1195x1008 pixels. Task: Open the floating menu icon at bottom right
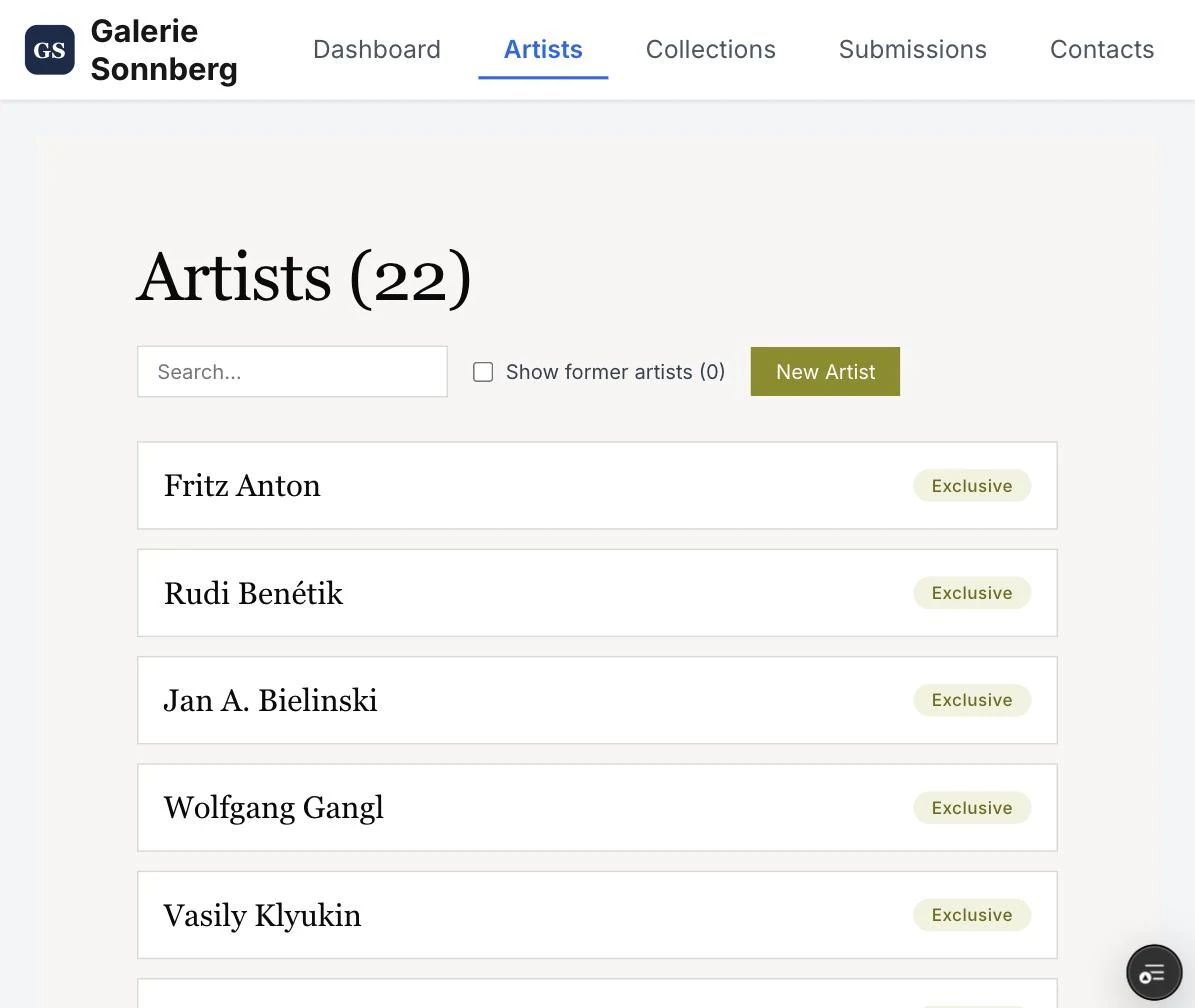[x=1154, y=972]
